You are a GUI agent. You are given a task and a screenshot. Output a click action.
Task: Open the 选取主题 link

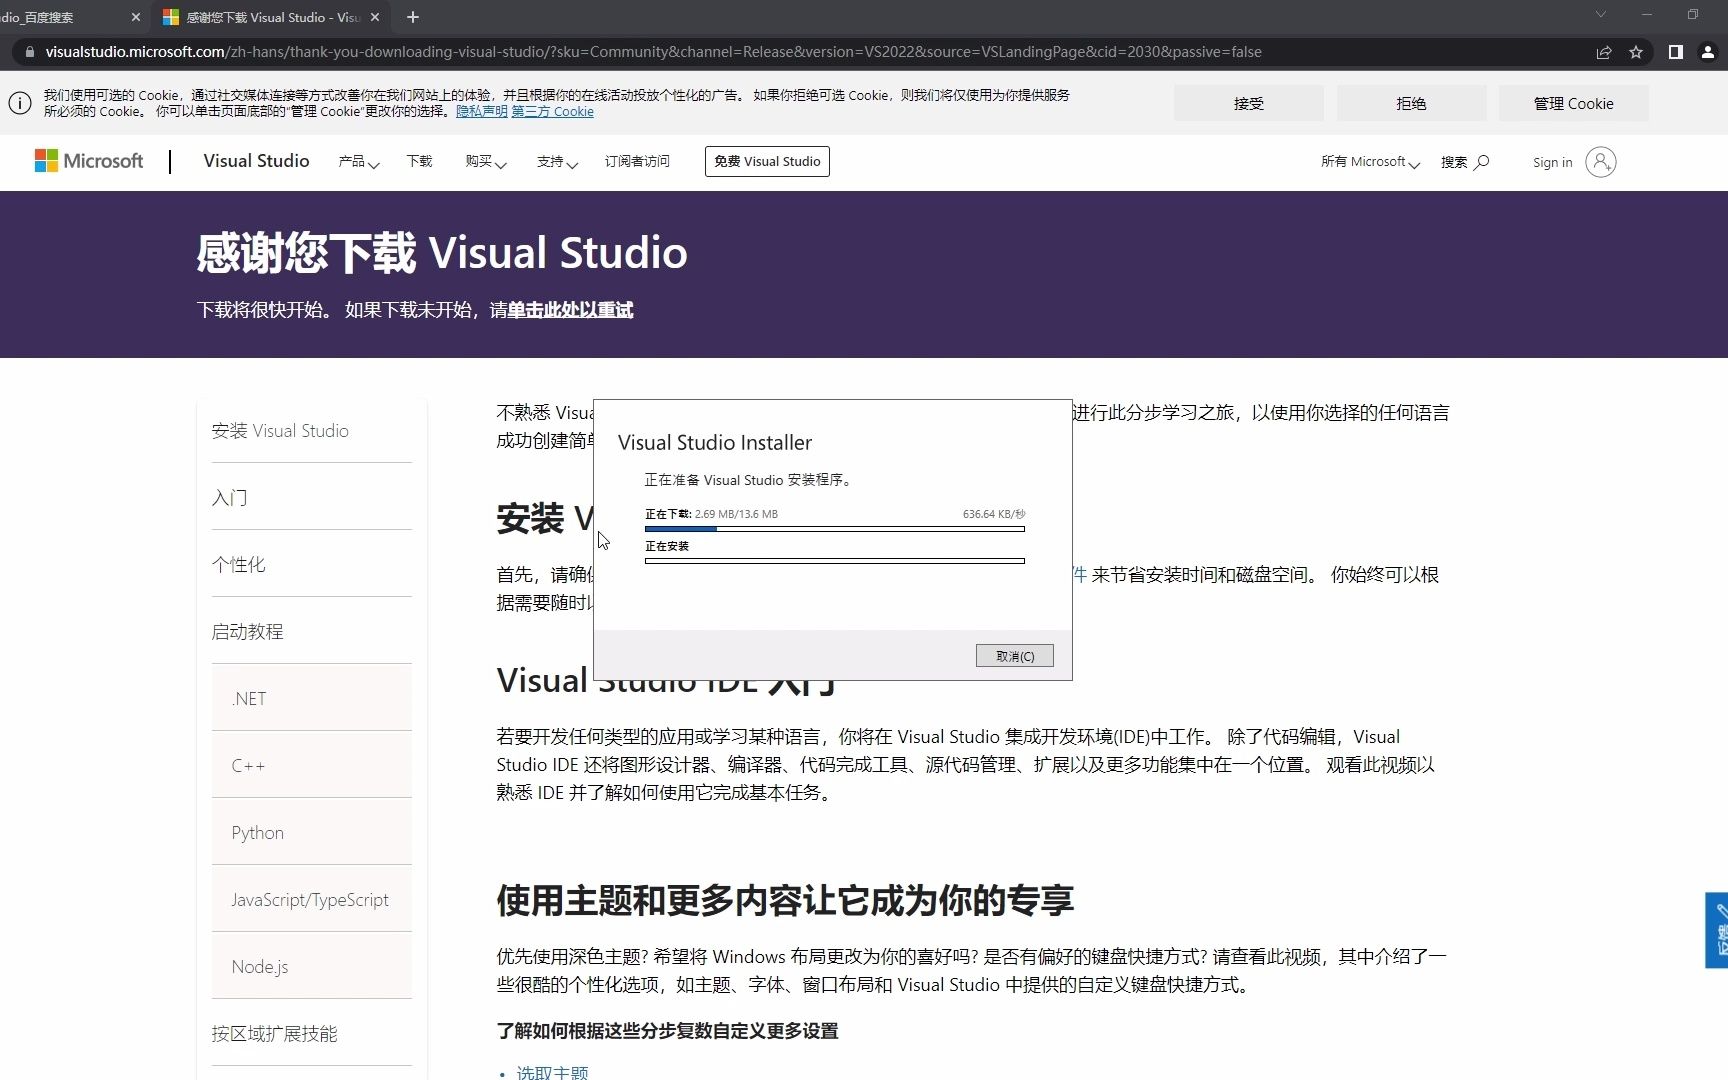pyautogui.click(x=552, y=1072)
